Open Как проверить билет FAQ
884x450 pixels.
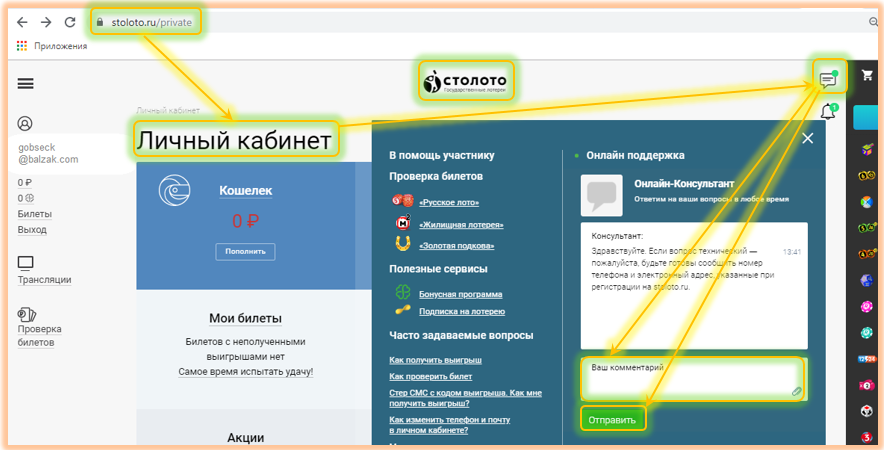[431, 376]
